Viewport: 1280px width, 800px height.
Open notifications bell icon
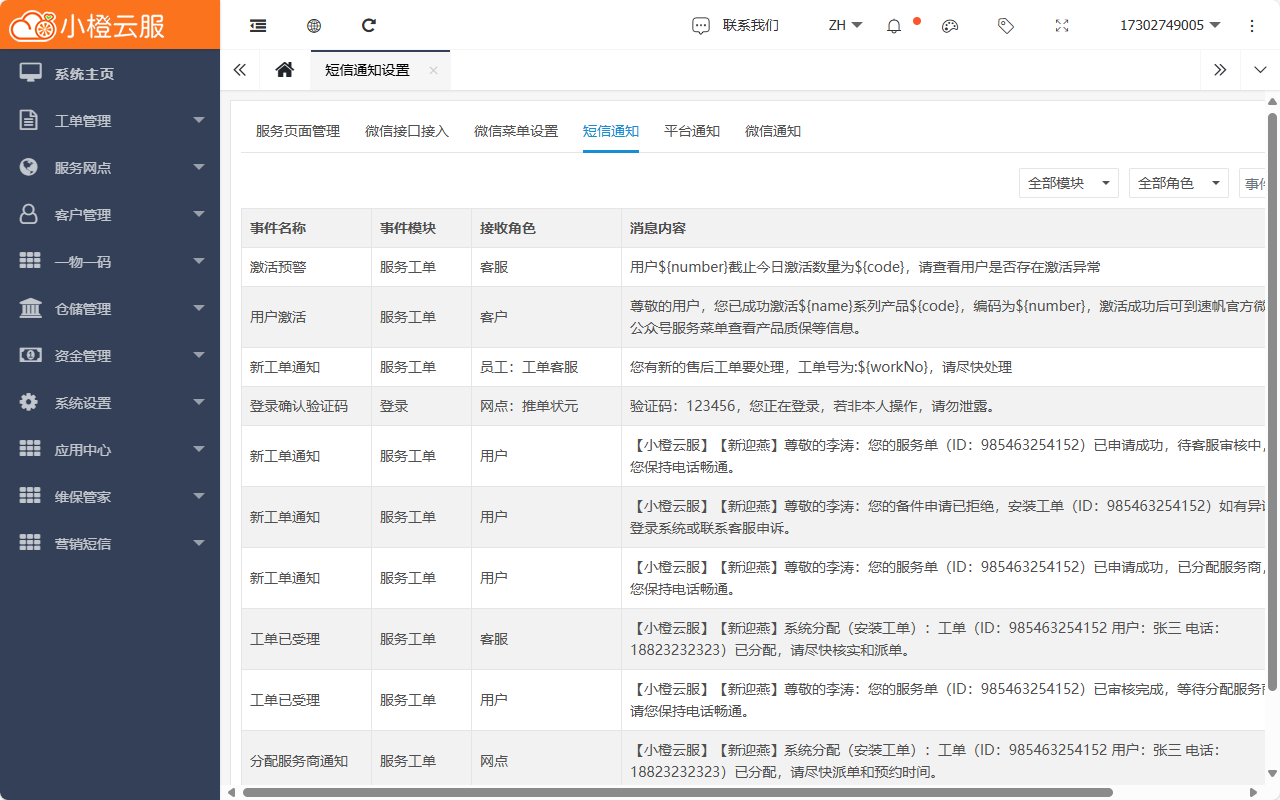[894, 26]
